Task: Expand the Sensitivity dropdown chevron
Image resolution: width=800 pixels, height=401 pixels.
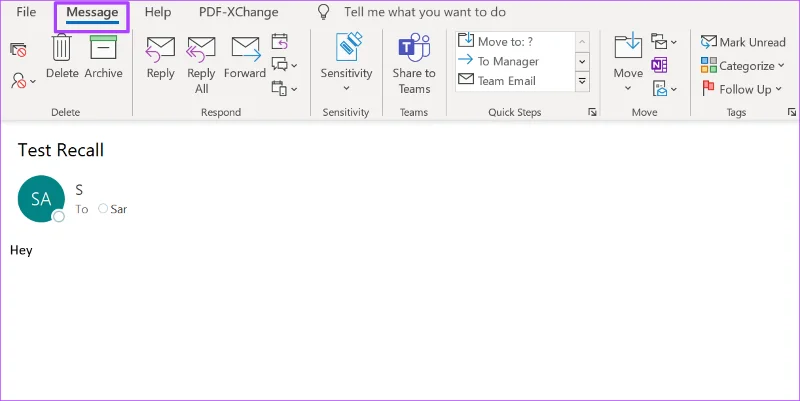Action: tap(346, 88)
